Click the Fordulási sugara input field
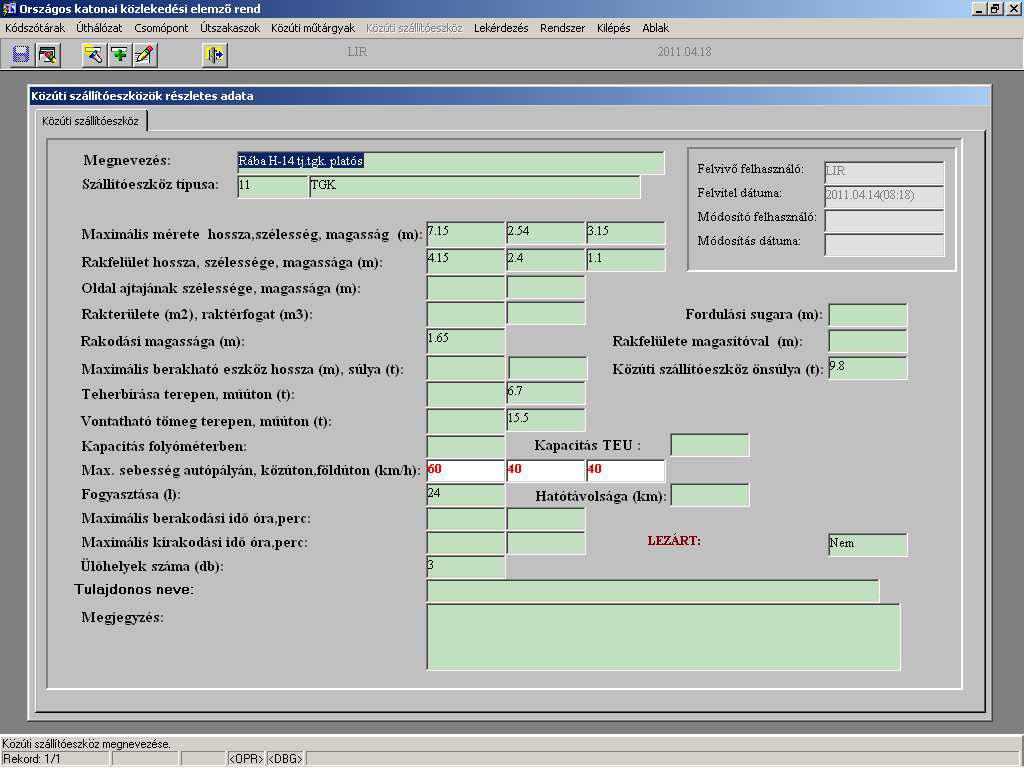The width and height of the screenshot is (1024, 768). (x=868, y=315)
